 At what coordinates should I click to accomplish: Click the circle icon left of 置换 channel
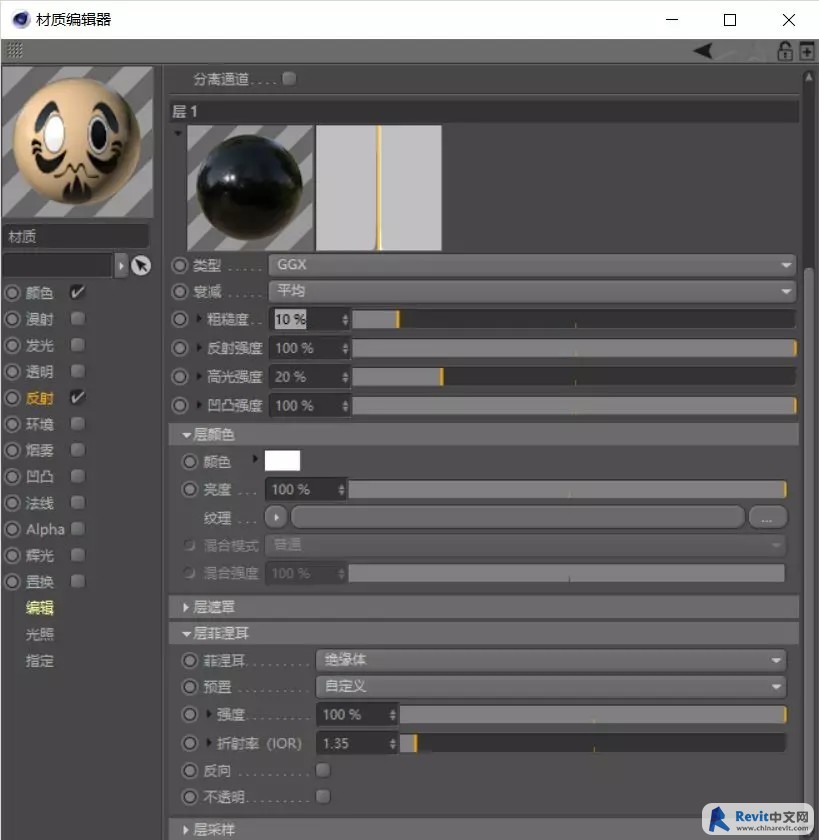[12, 582]
